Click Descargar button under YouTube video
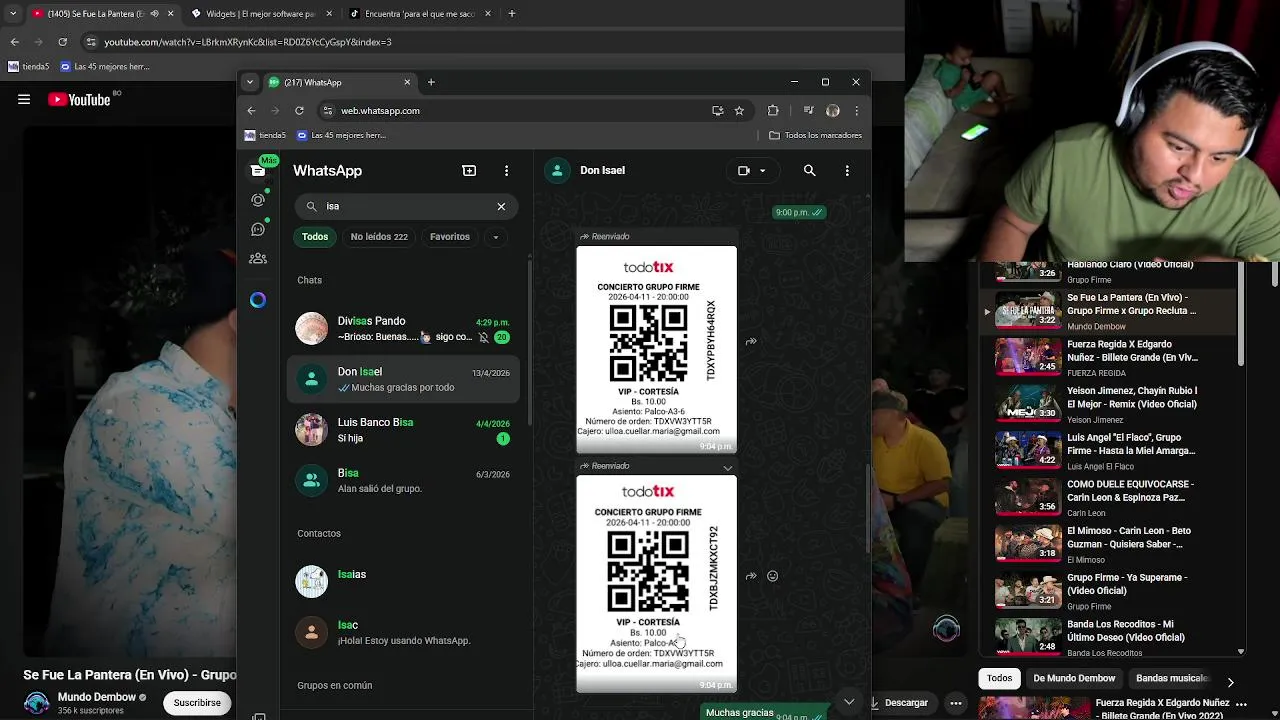Viewport: 1280px width, 720px height. [x=901, y=703]
